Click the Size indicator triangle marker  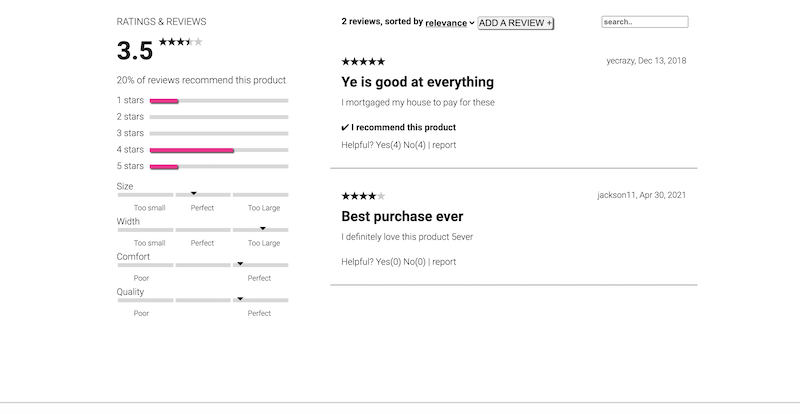[x=194, y=193]
